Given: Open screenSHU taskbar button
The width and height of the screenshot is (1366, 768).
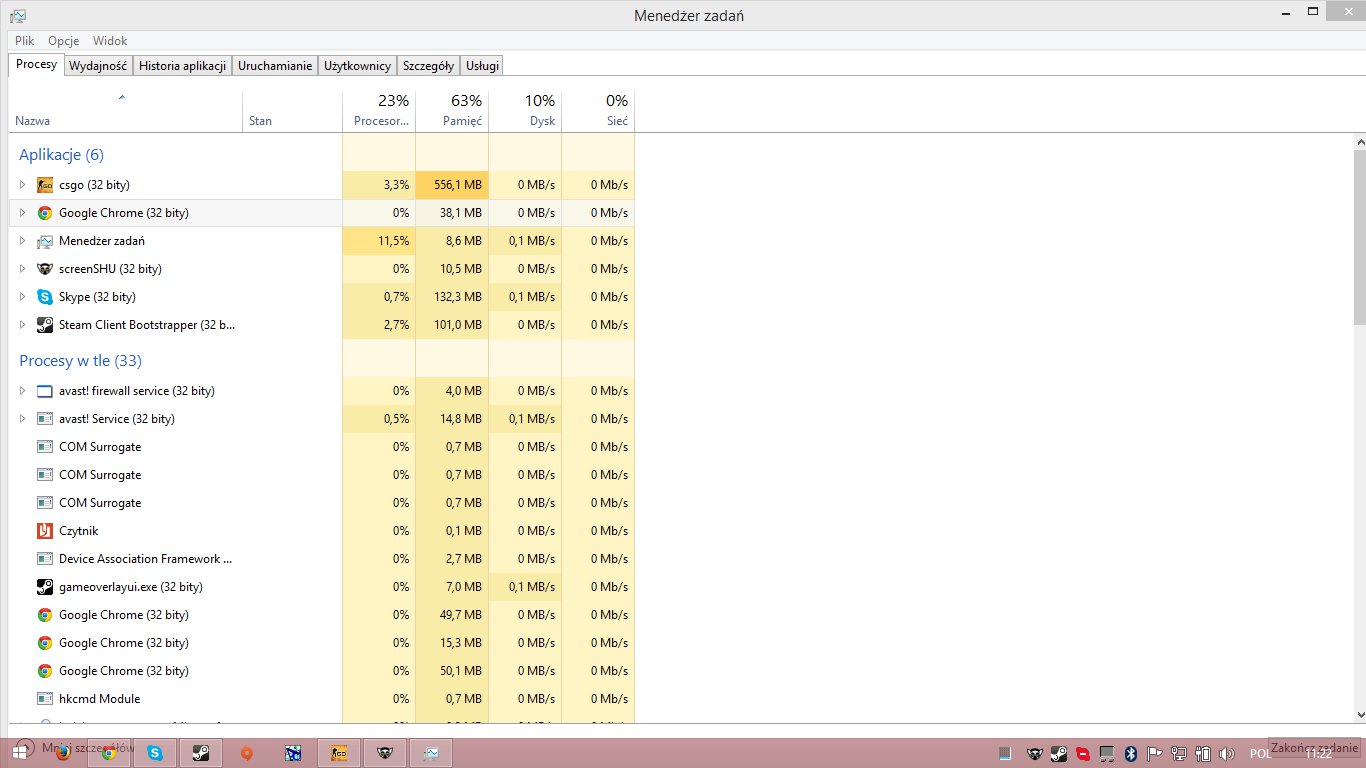Looking at the screenshot, I should pyautogui.click(x=385, y=753).
